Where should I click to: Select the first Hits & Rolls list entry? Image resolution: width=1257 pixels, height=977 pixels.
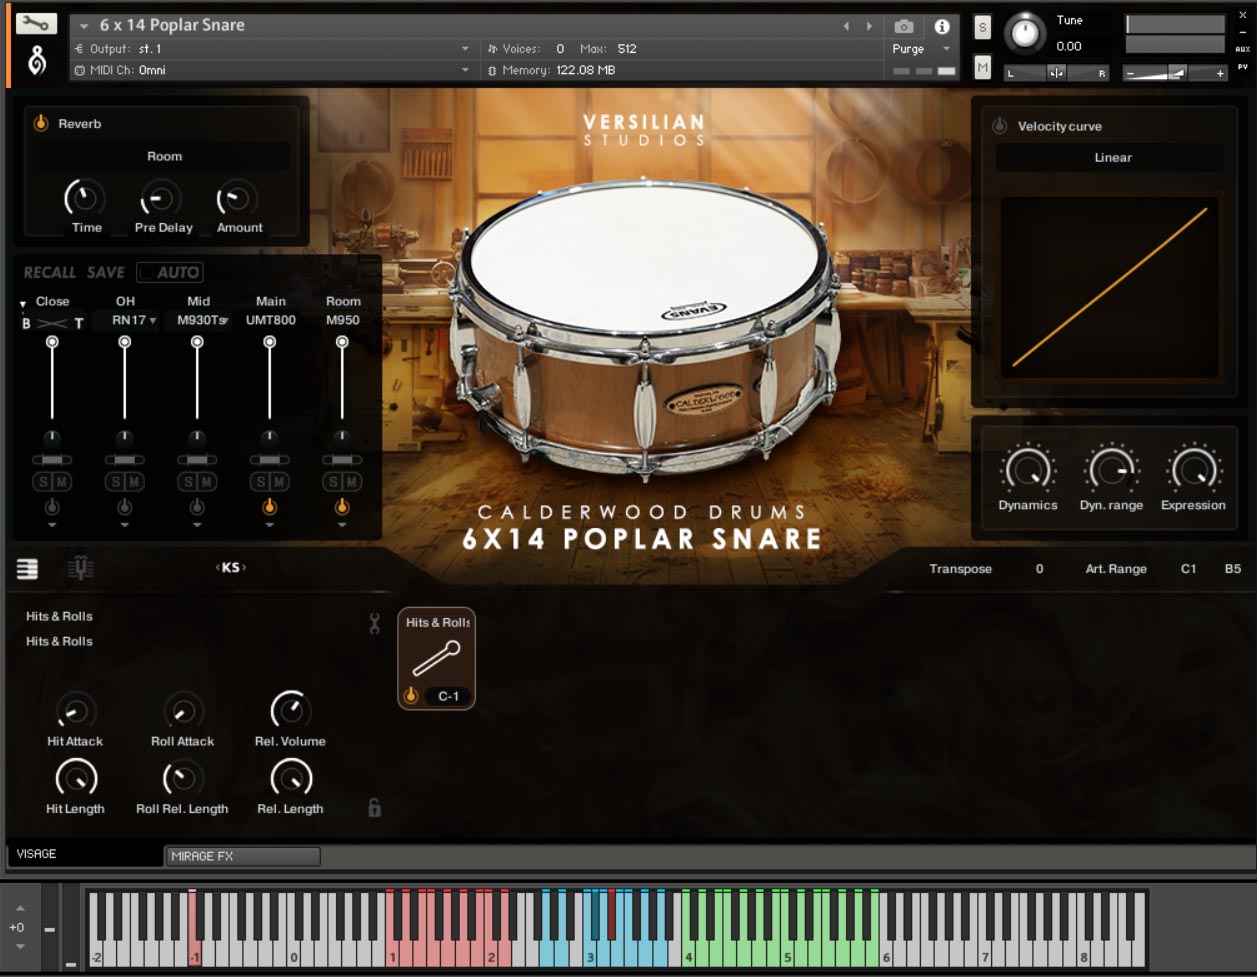pyautogui.click(x=59, y=616)
